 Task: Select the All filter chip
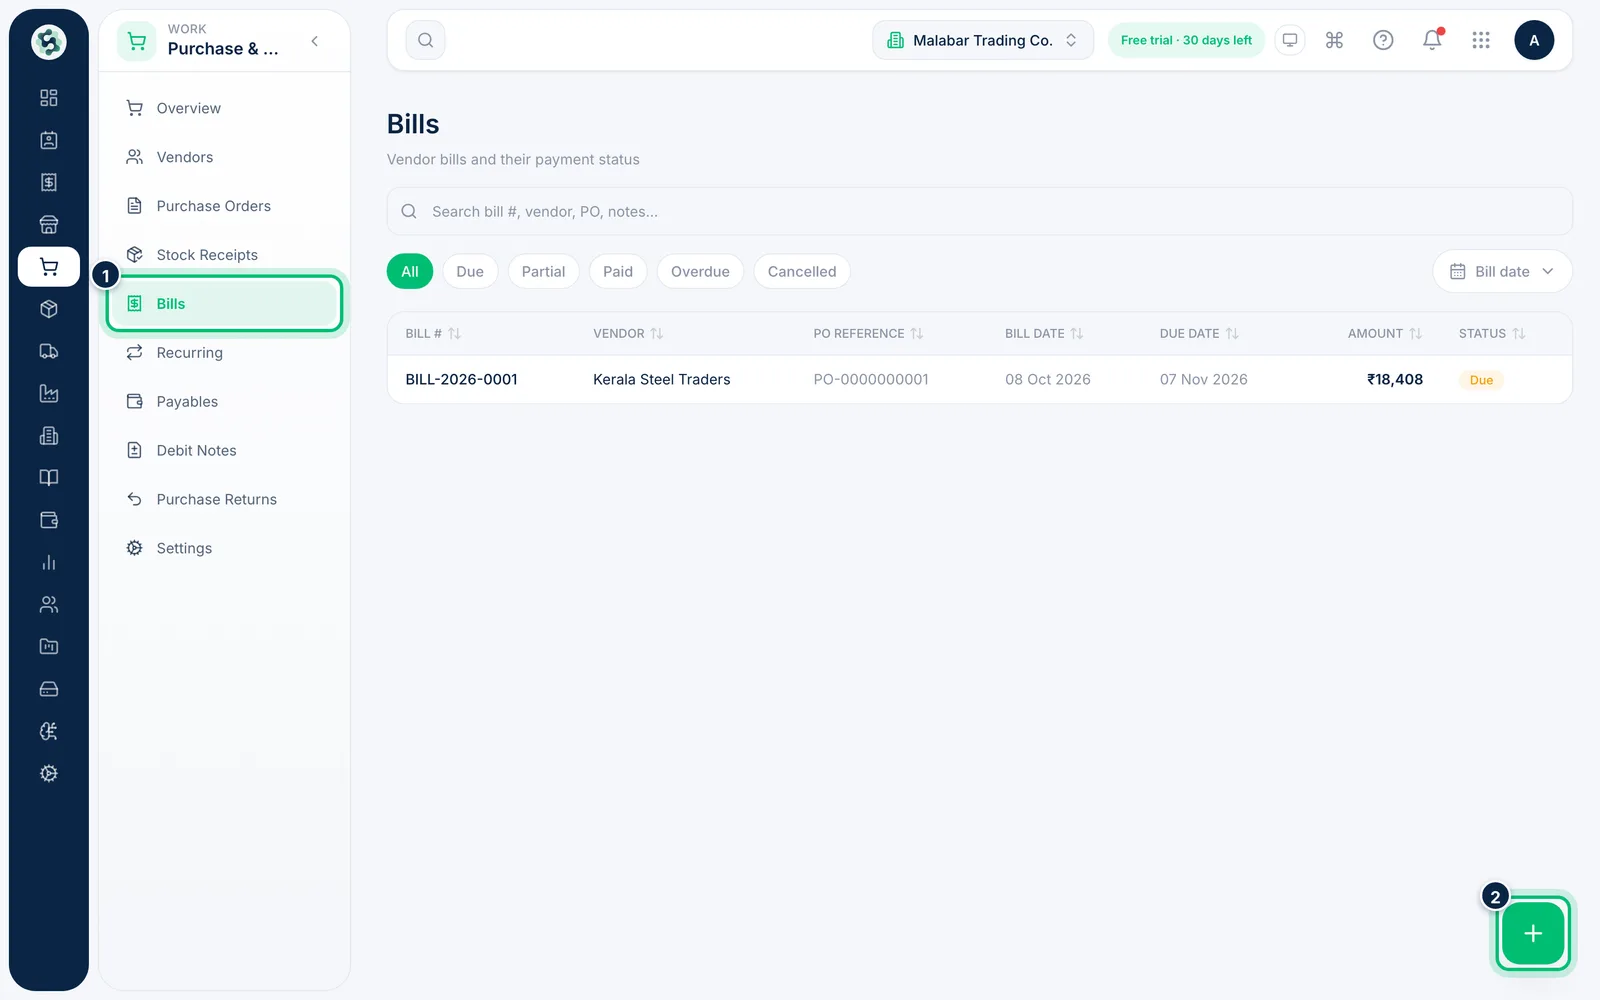click(x=410, y=271)
